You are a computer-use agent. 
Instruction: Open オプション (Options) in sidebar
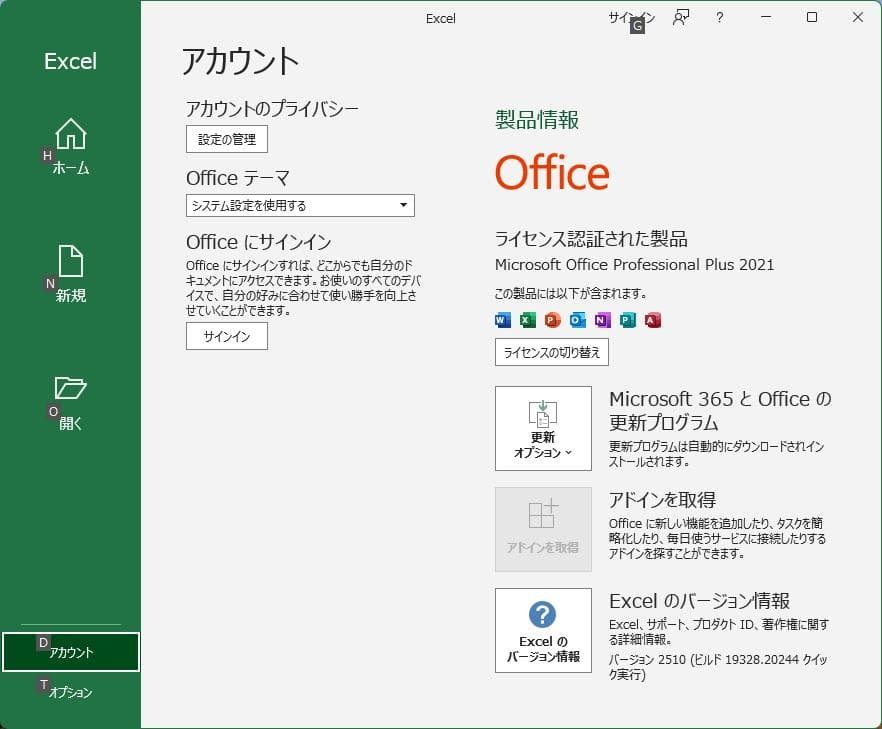[x=70, y=692]
